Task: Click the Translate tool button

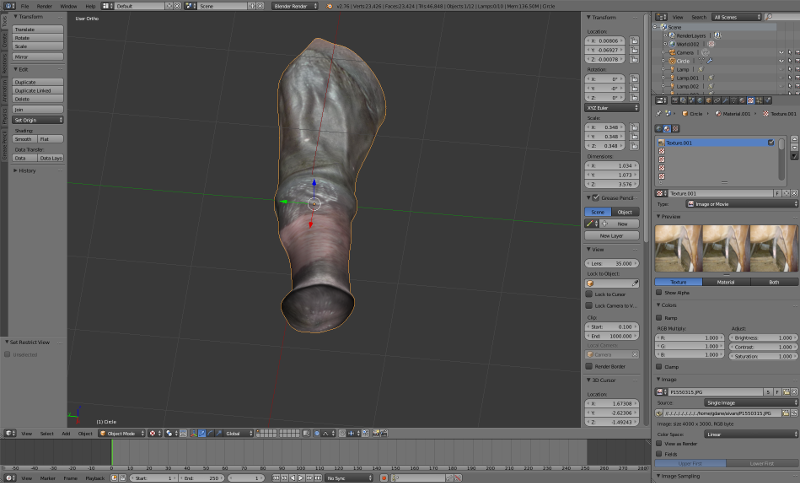Action: (x=38, y=30)
